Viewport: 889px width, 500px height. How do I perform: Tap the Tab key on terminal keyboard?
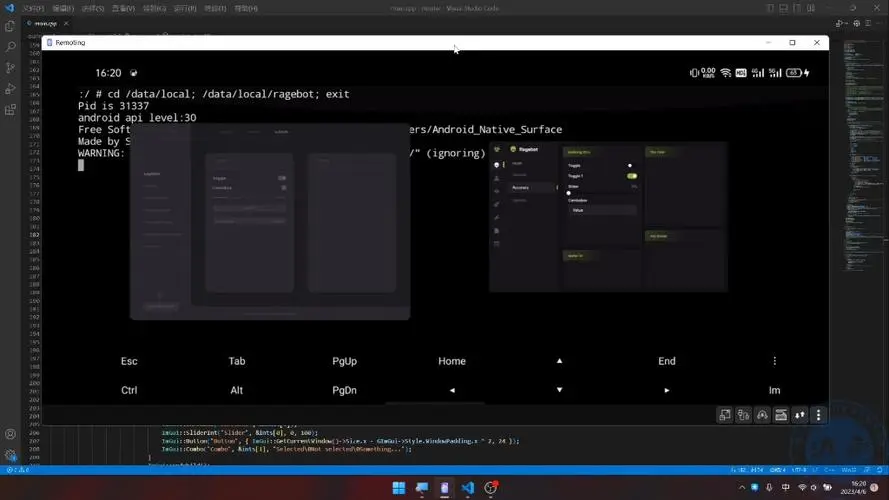(237, 361)
